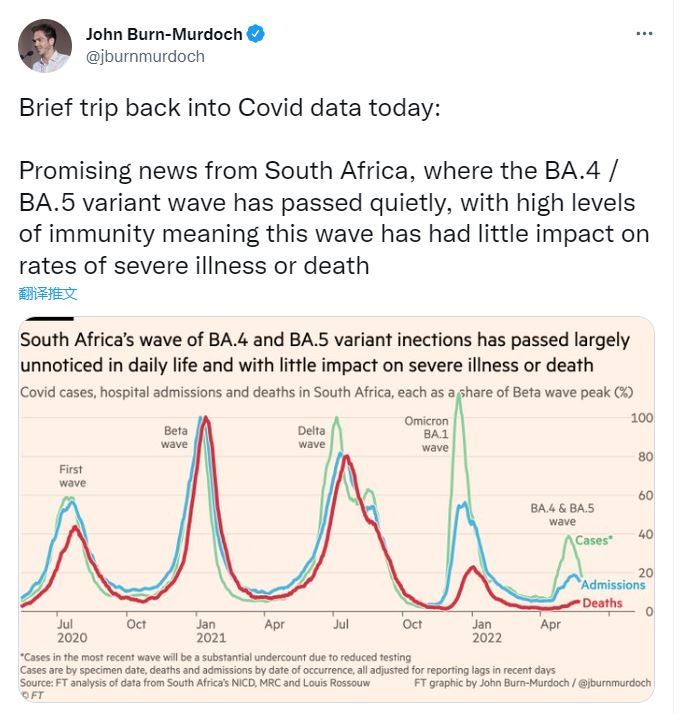Click the red Deaths line label

click(x=602, y=603)
